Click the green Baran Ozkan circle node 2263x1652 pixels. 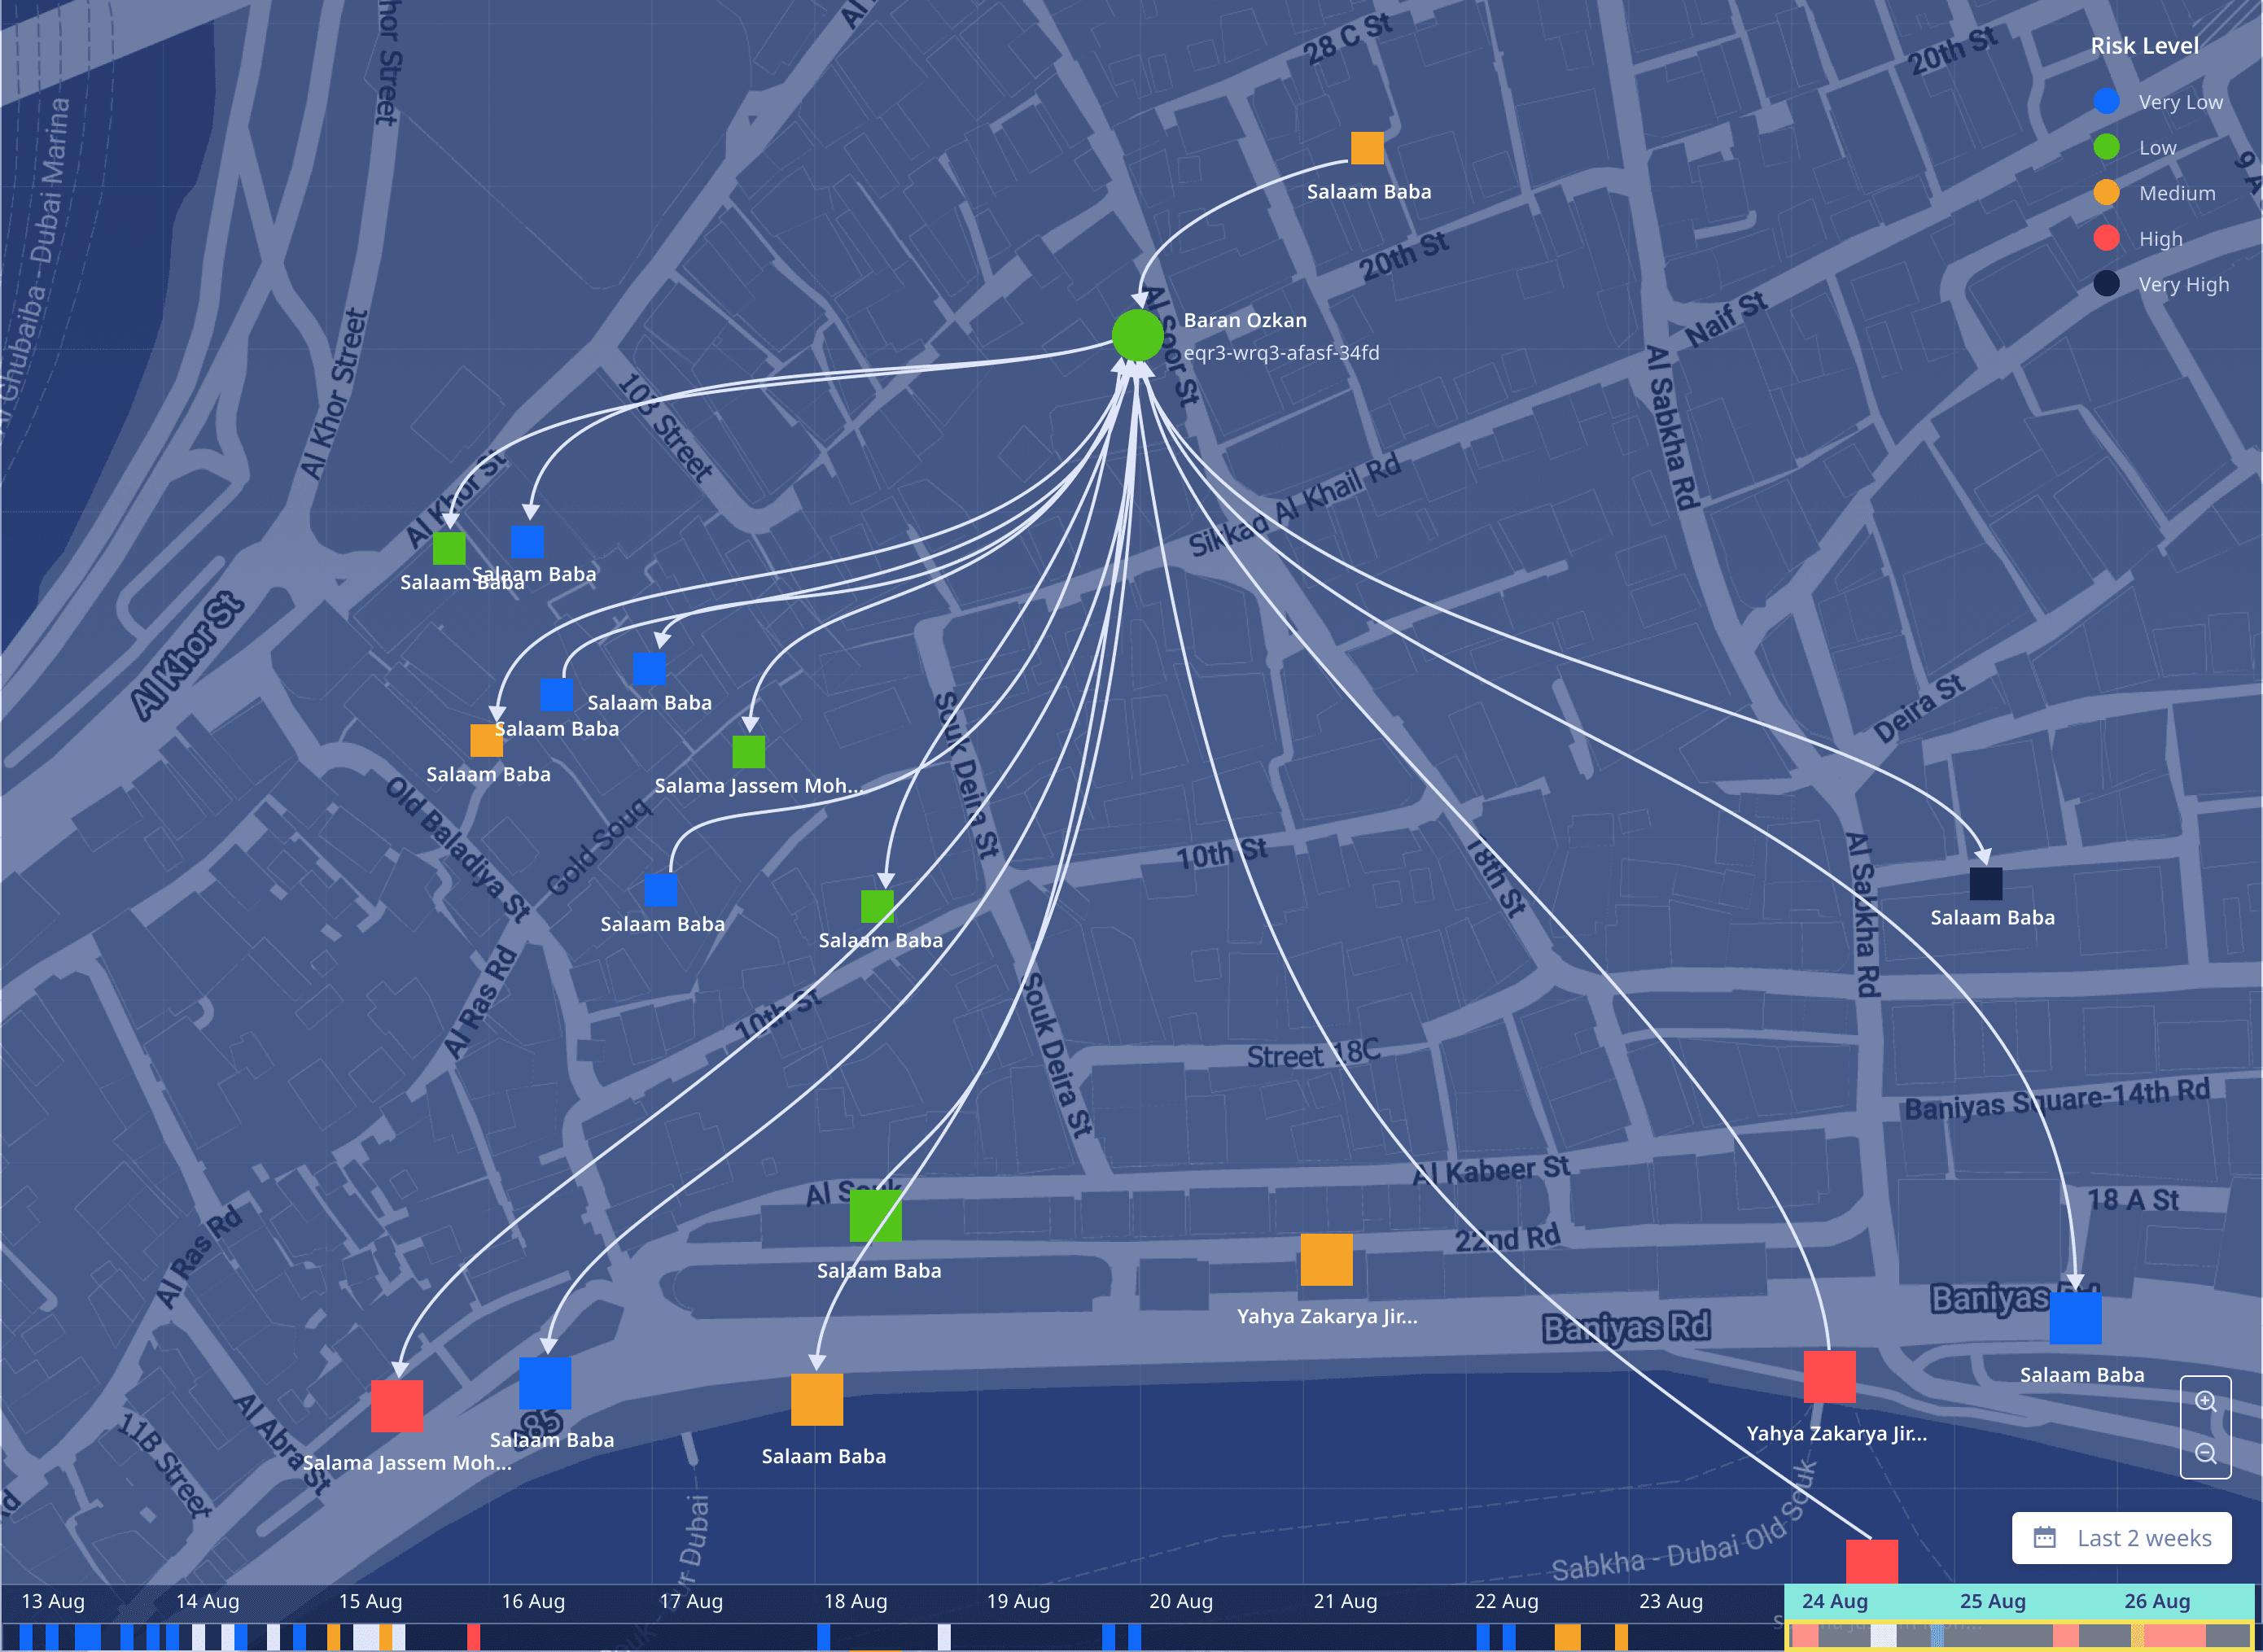click(x=1137, y=335)
